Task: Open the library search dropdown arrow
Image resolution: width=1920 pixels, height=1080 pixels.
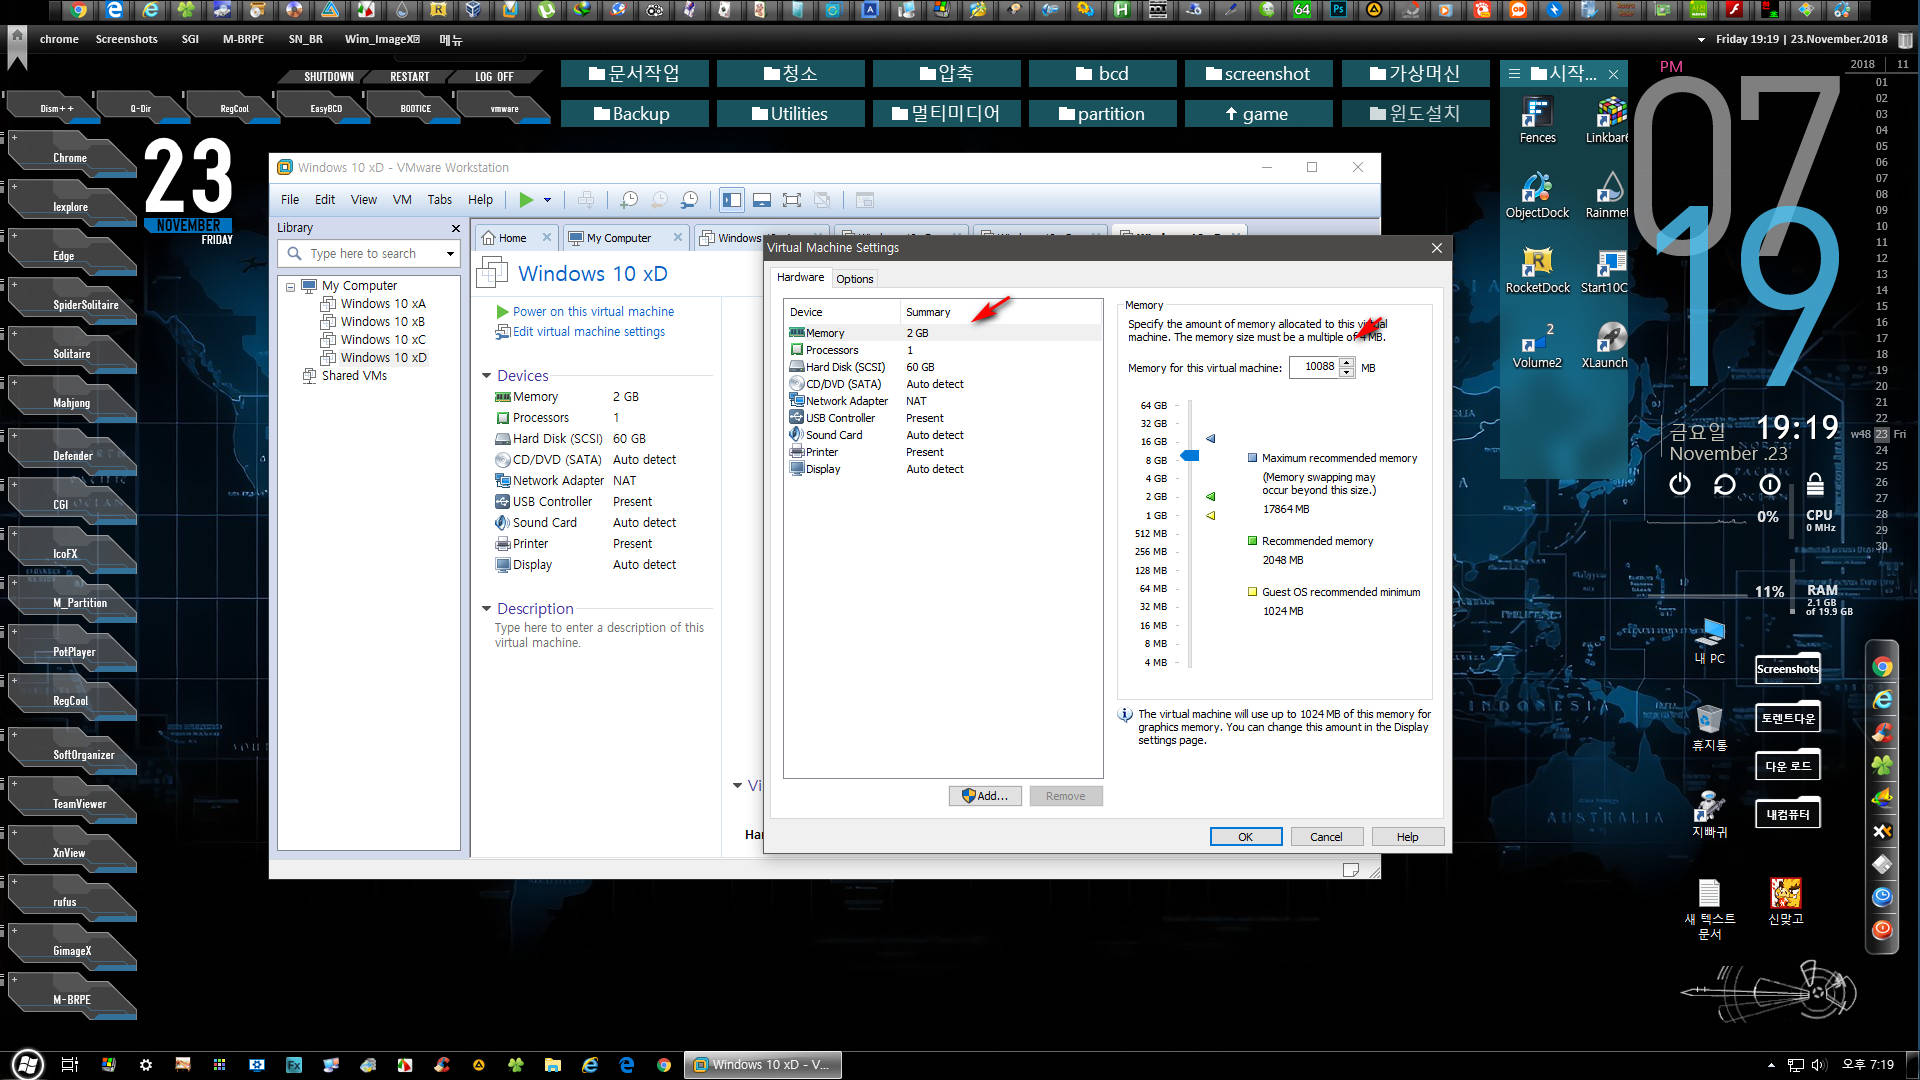Action: coord(450,254)
